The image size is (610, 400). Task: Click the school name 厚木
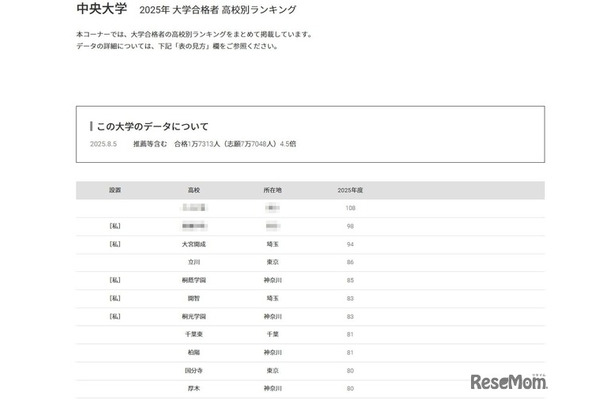coord(194,388)
